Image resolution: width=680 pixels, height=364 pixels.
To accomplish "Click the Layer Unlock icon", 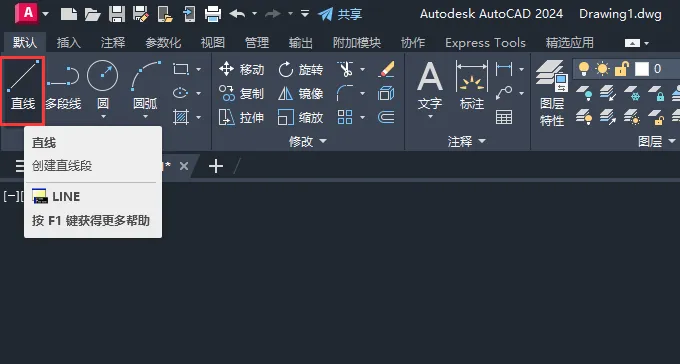I will [656, 117].
